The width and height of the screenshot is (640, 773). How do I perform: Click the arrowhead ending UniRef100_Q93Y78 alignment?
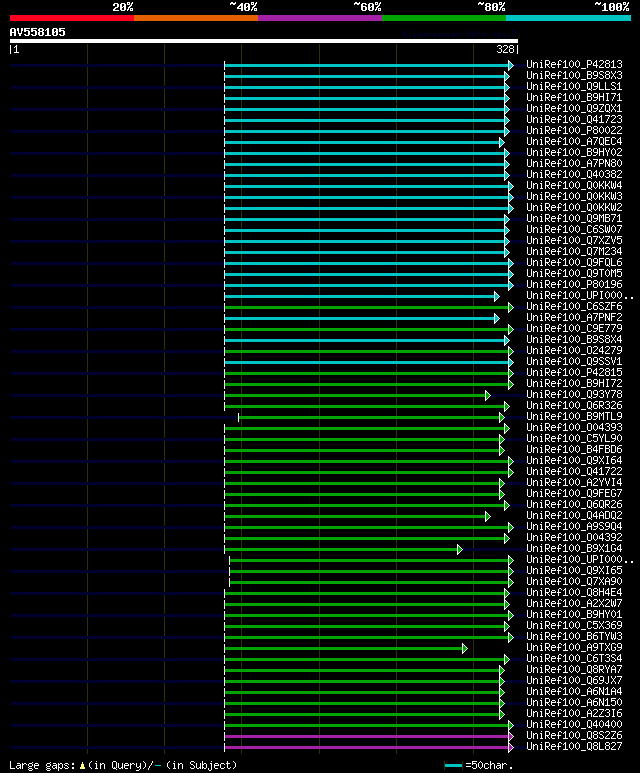(488, 395)
